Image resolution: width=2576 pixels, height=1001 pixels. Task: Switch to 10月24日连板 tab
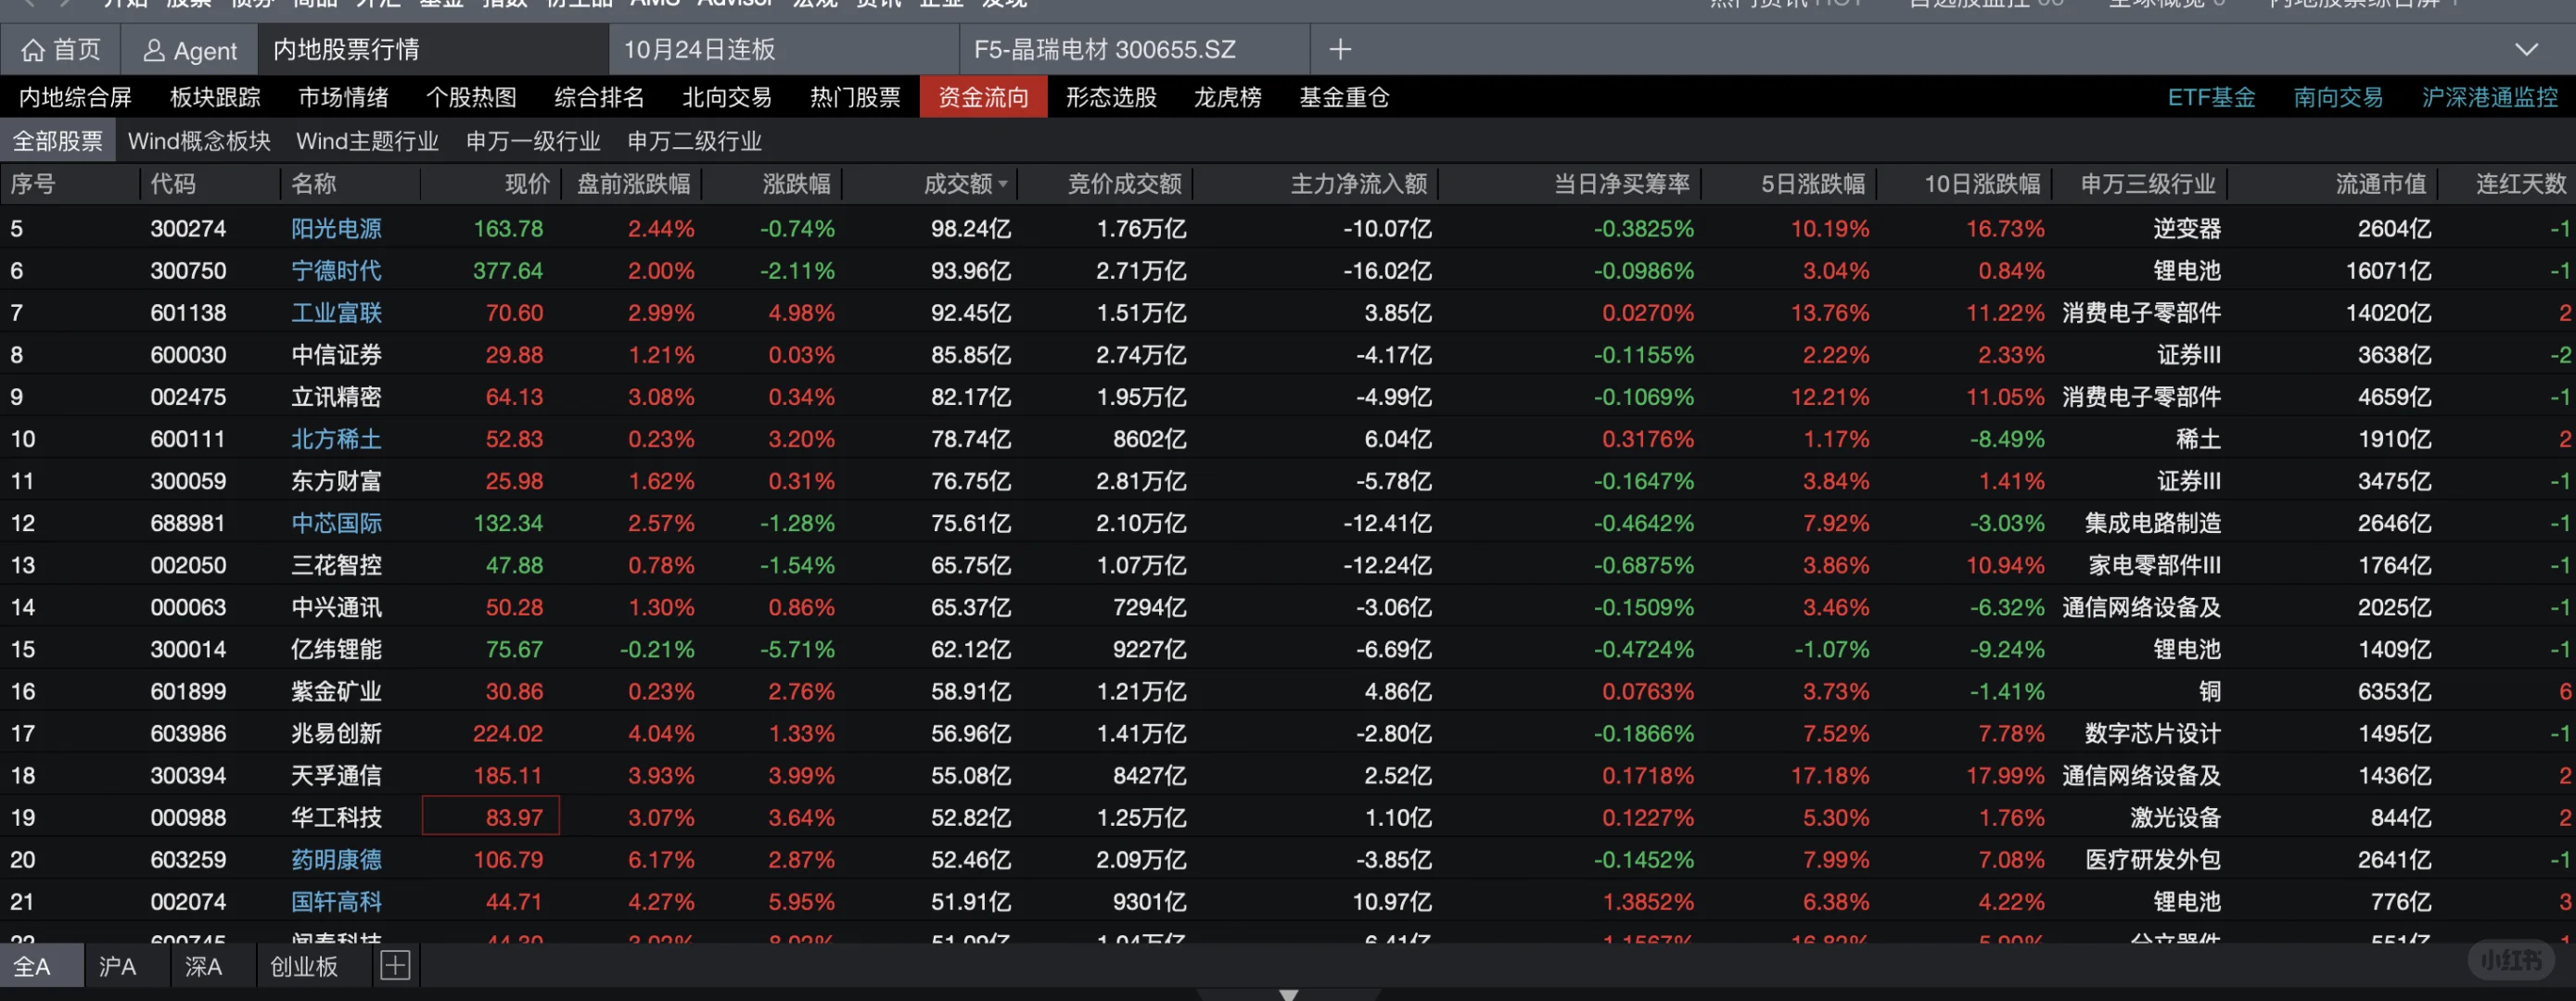tap(699, 50)
